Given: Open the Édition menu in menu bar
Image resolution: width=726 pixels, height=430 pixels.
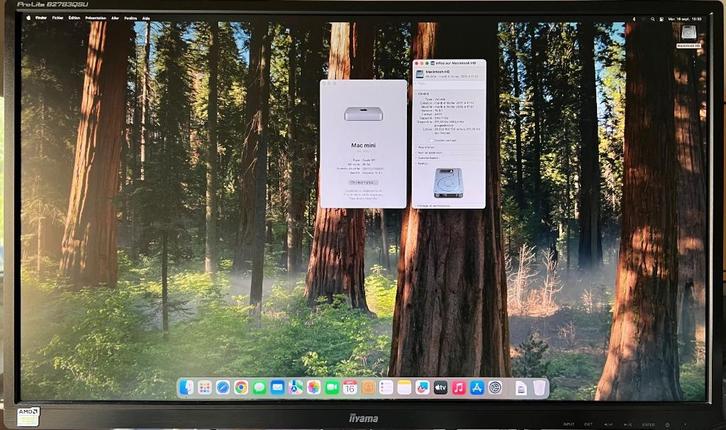Looking at the screenshot, I should coord(76,18).
